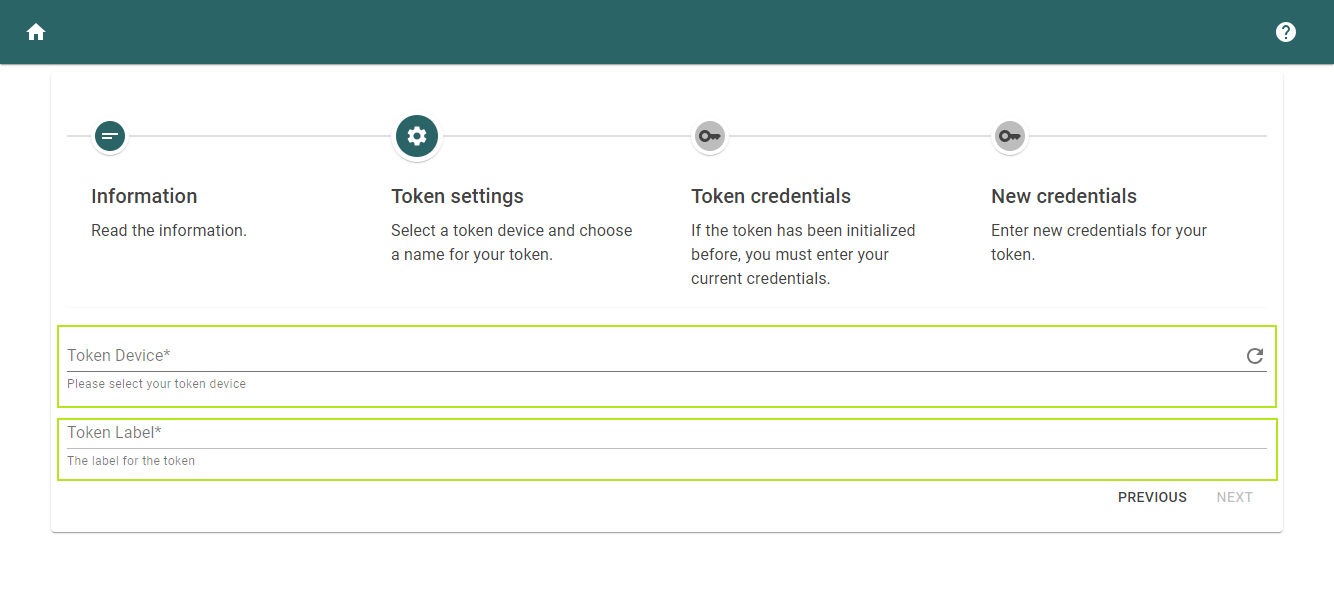Click the PREVIOUS button
The width and height of the screenshot is (1334, 614).
point(1152,497)
